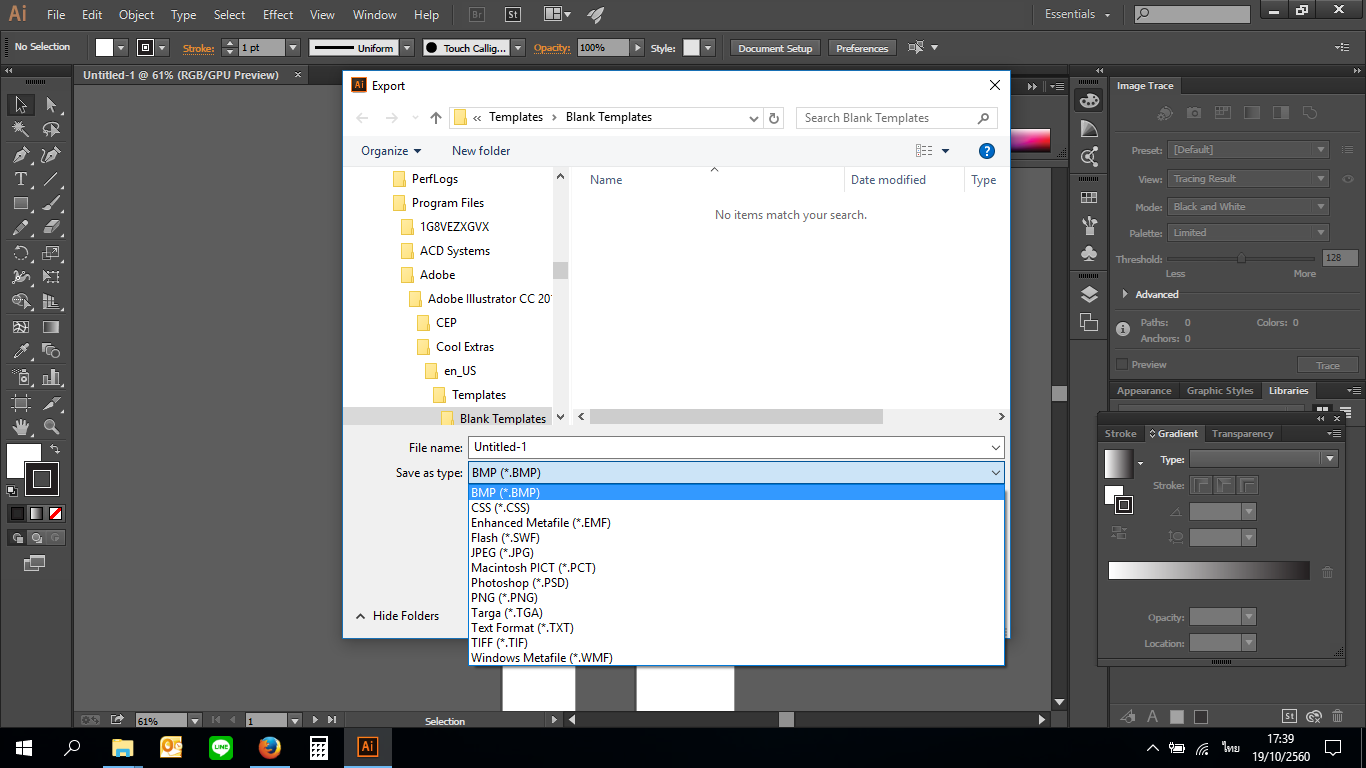This screenshot has height=768, width=1366.
Task: Open the Essentials workspace switcher
Action: [x=1077, y=14]
